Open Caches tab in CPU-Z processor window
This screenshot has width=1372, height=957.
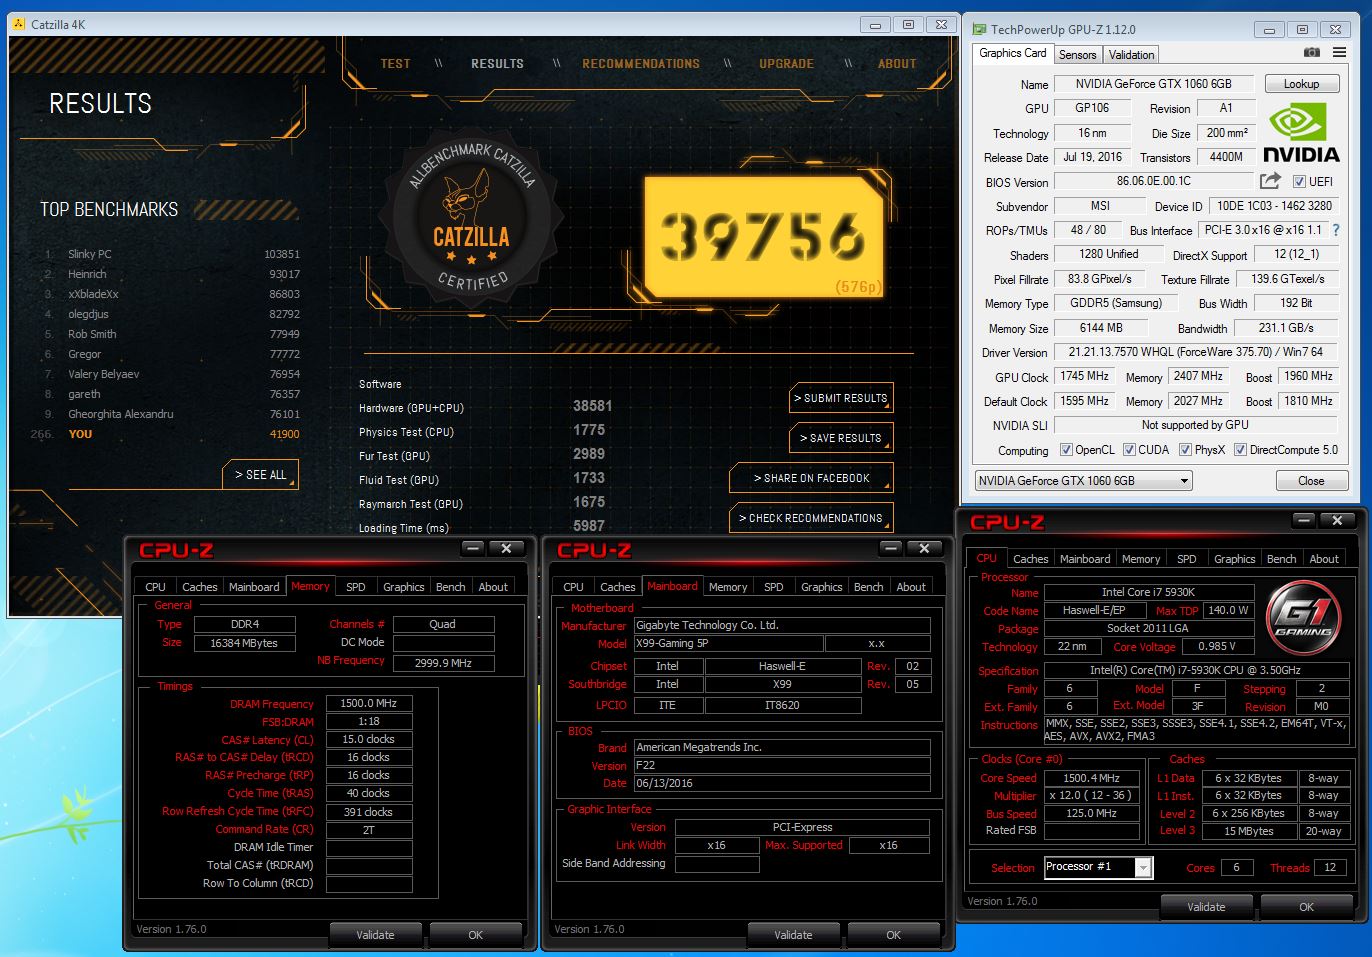(1030, 559)
